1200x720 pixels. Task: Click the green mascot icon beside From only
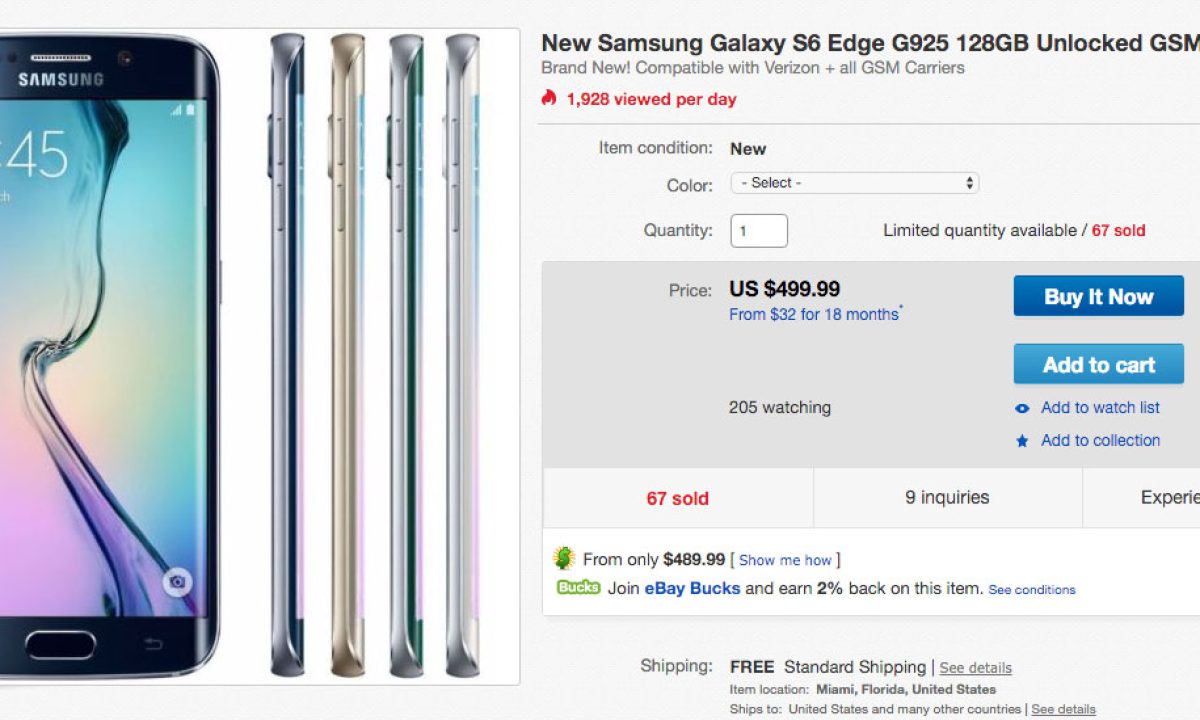(x=565, y=558)
